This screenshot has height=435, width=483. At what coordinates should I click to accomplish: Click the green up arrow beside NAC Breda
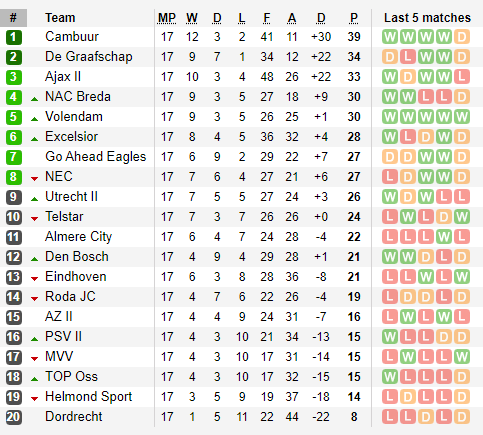(x=34, y=99)
